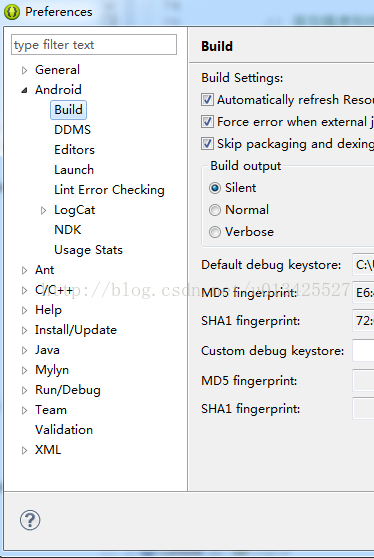This screenshot has width=374, height=558.
Task: Expand the Java preferences arrow
Action: [x=24, y=350]
